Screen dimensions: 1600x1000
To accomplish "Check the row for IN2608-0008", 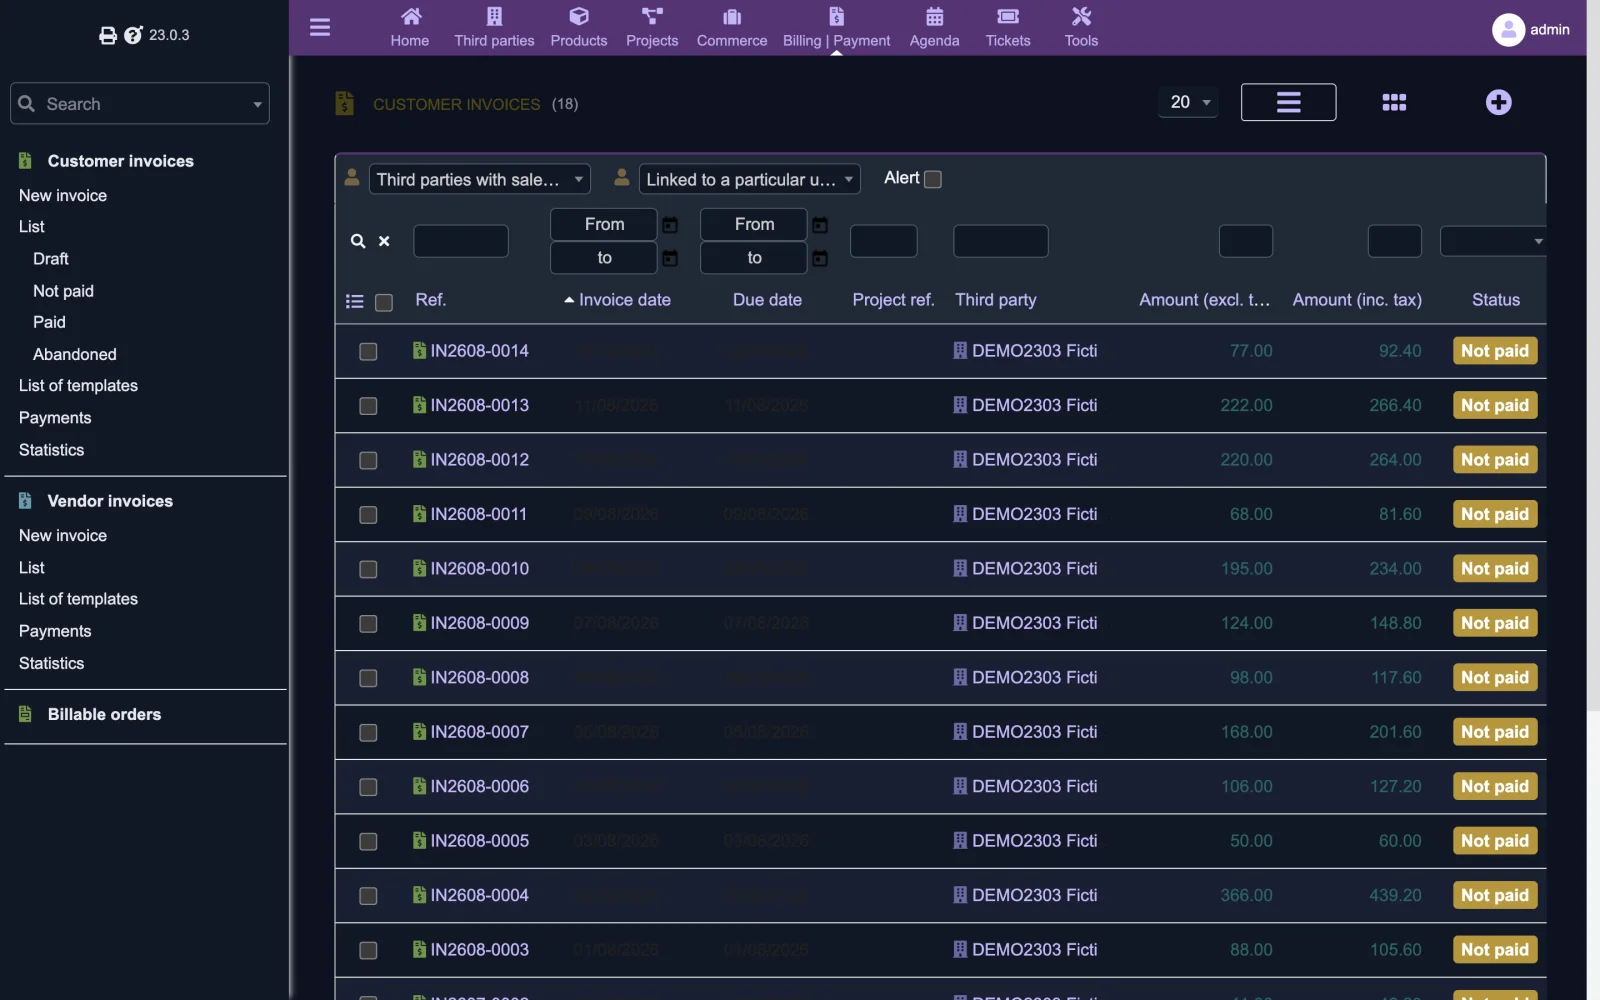I will 368,678.
